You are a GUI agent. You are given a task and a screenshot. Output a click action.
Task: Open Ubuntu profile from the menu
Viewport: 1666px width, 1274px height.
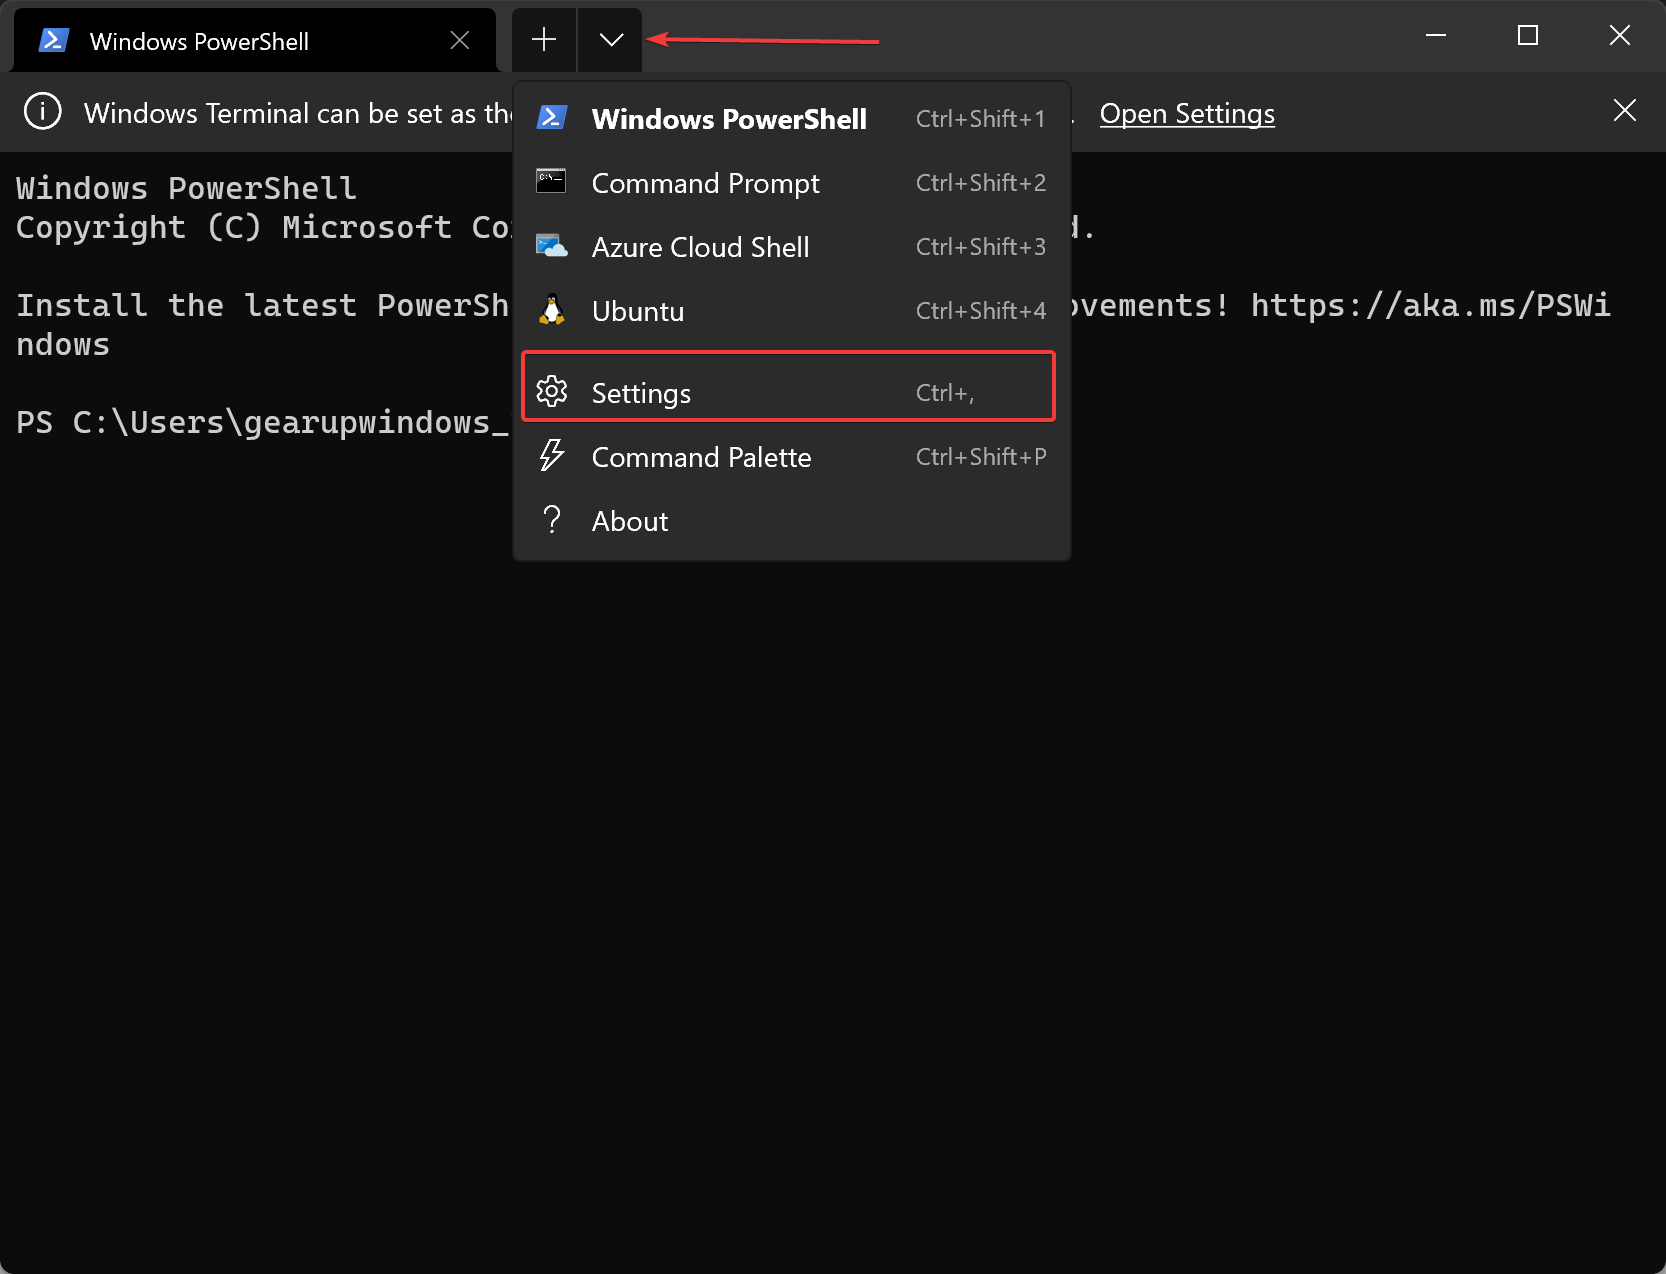tap(792, 311)
